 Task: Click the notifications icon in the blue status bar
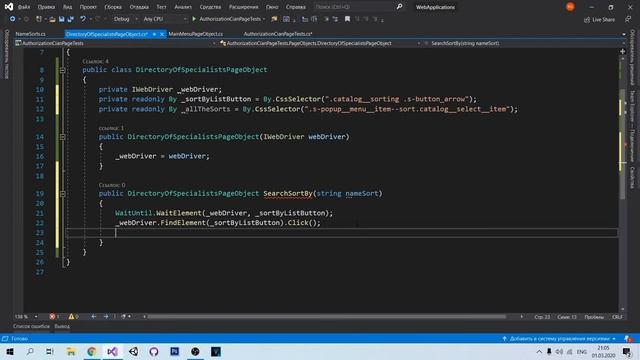coord(628,339)
